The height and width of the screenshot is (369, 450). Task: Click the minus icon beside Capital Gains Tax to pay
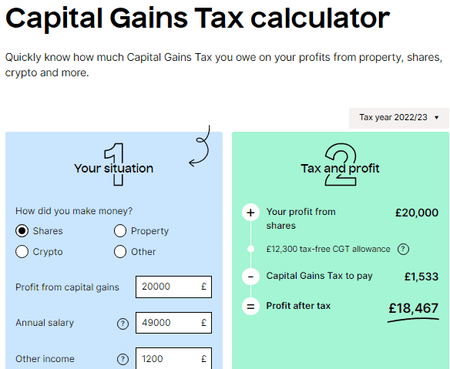pyautogui.click(x=251, y=276)
